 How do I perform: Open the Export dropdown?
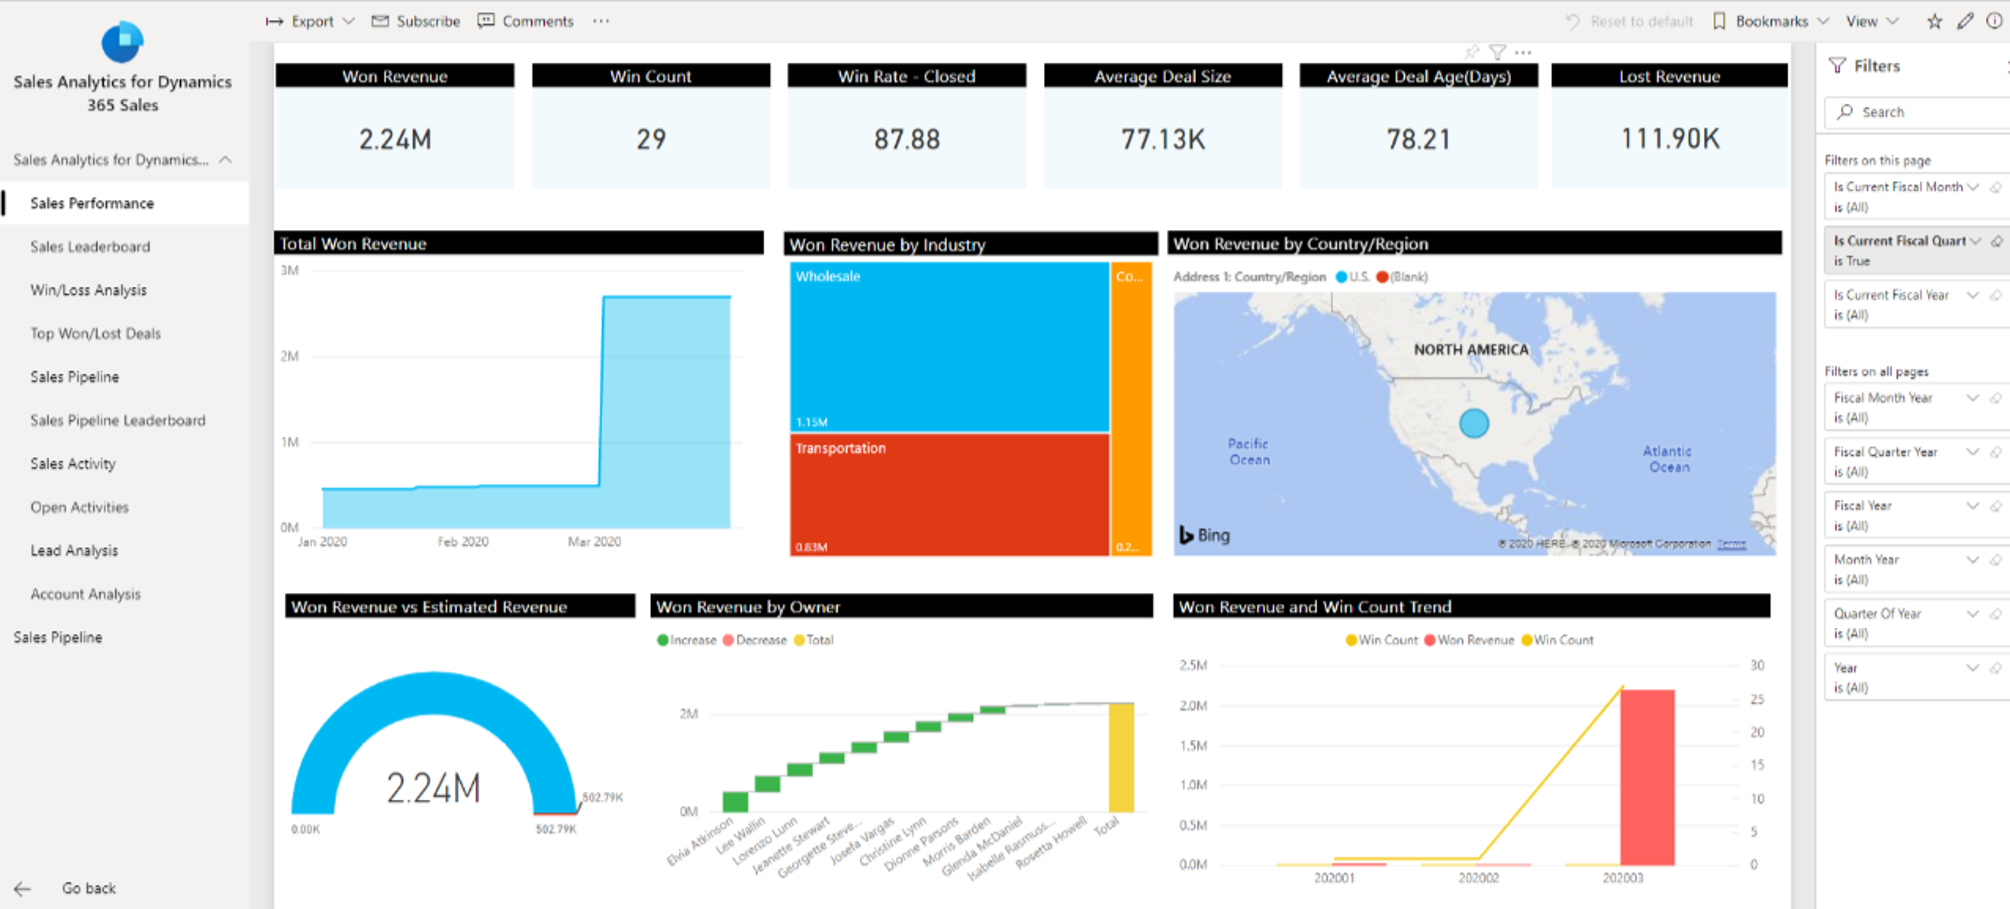point(310,21)
